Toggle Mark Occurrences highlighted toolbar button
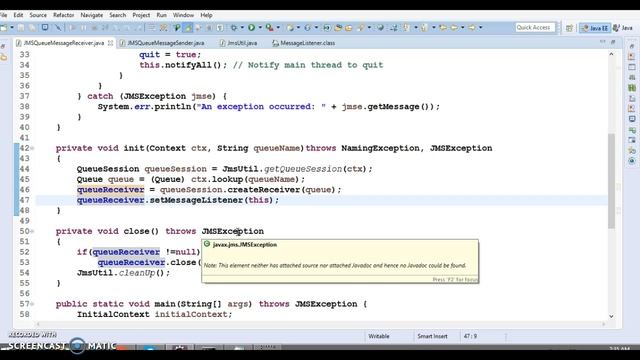 [x=188, y=27]
